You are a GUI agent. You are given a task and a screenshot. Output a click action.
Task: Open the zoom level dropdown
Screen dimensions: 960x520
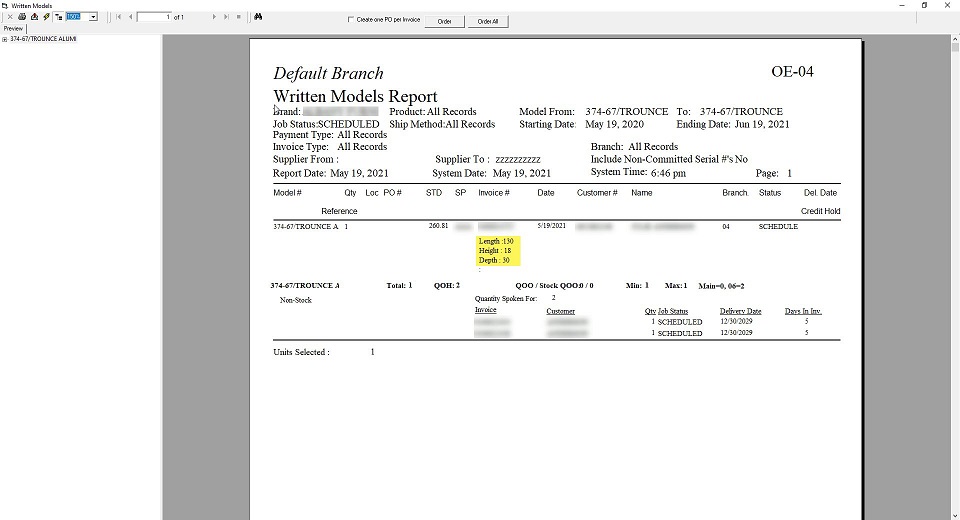pyautogui.click(x=93, y=18)
